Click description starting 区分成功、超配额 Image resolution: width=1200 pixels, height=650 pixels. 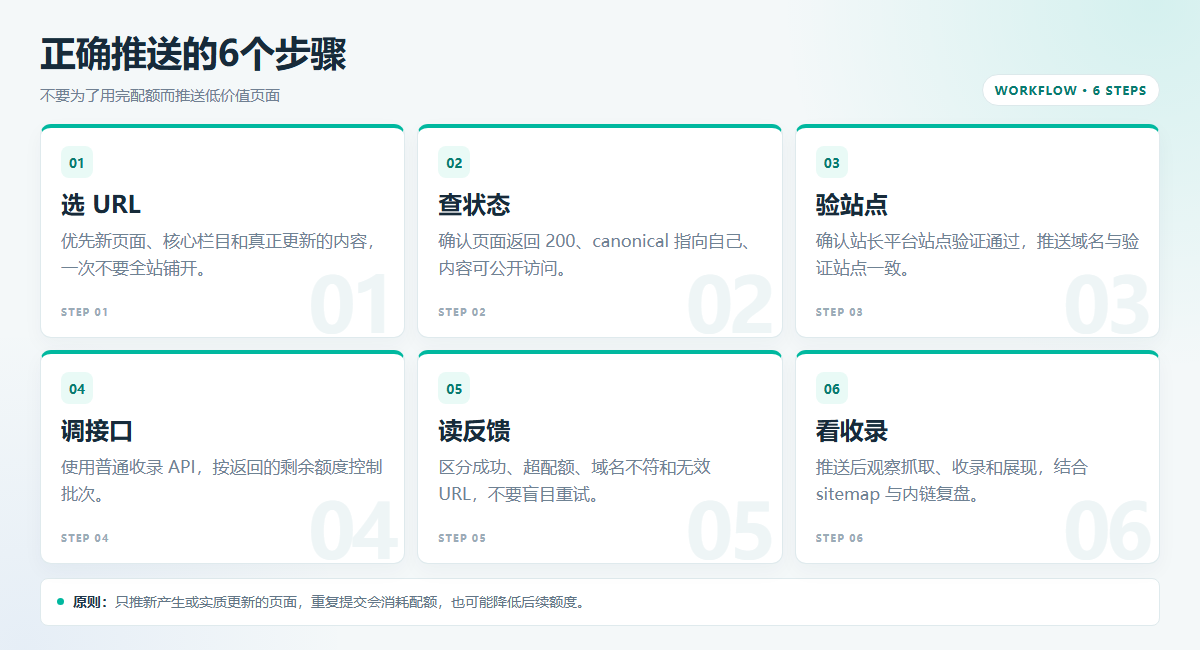coord(574,481)
